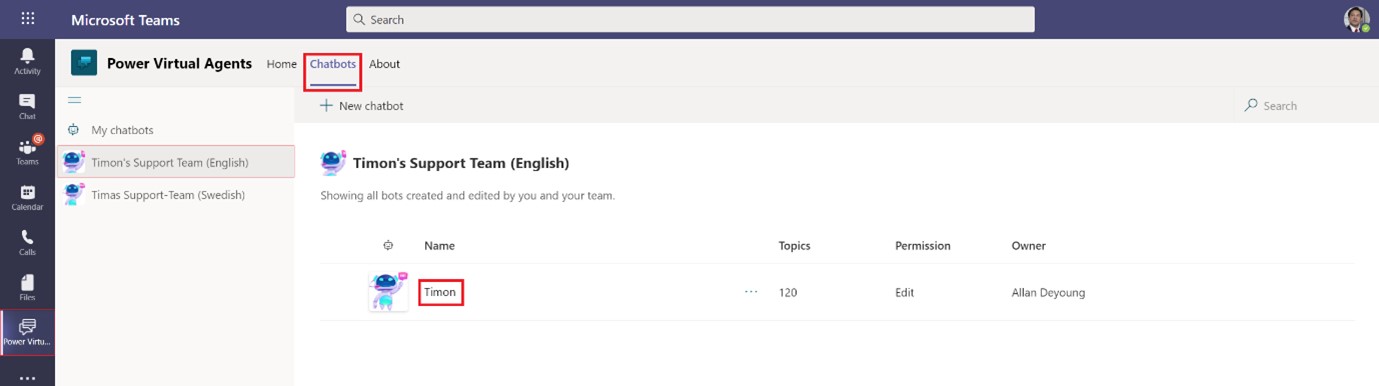Sort by the Name column header
Image resolution: width=1379 pixels, height=386 pixels.
click(439, 246)
